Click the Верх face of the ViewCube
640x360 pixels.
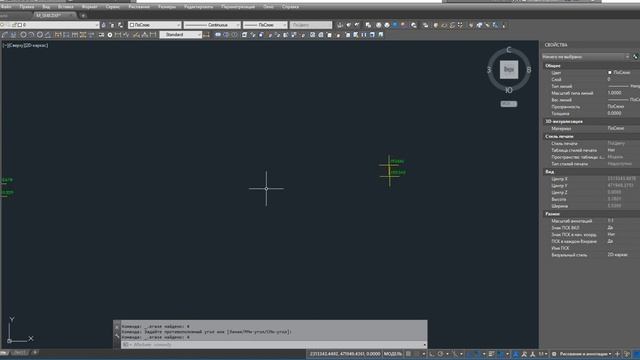point(509,70)
